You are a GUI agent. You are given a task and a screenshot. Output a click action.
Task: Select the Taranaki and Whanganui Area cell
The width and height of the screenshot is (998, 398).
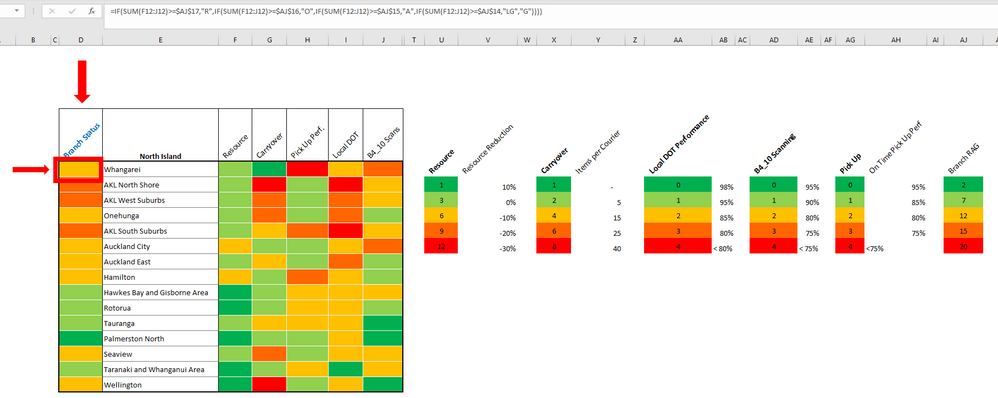pyautogui.click(x=160, y=369)
